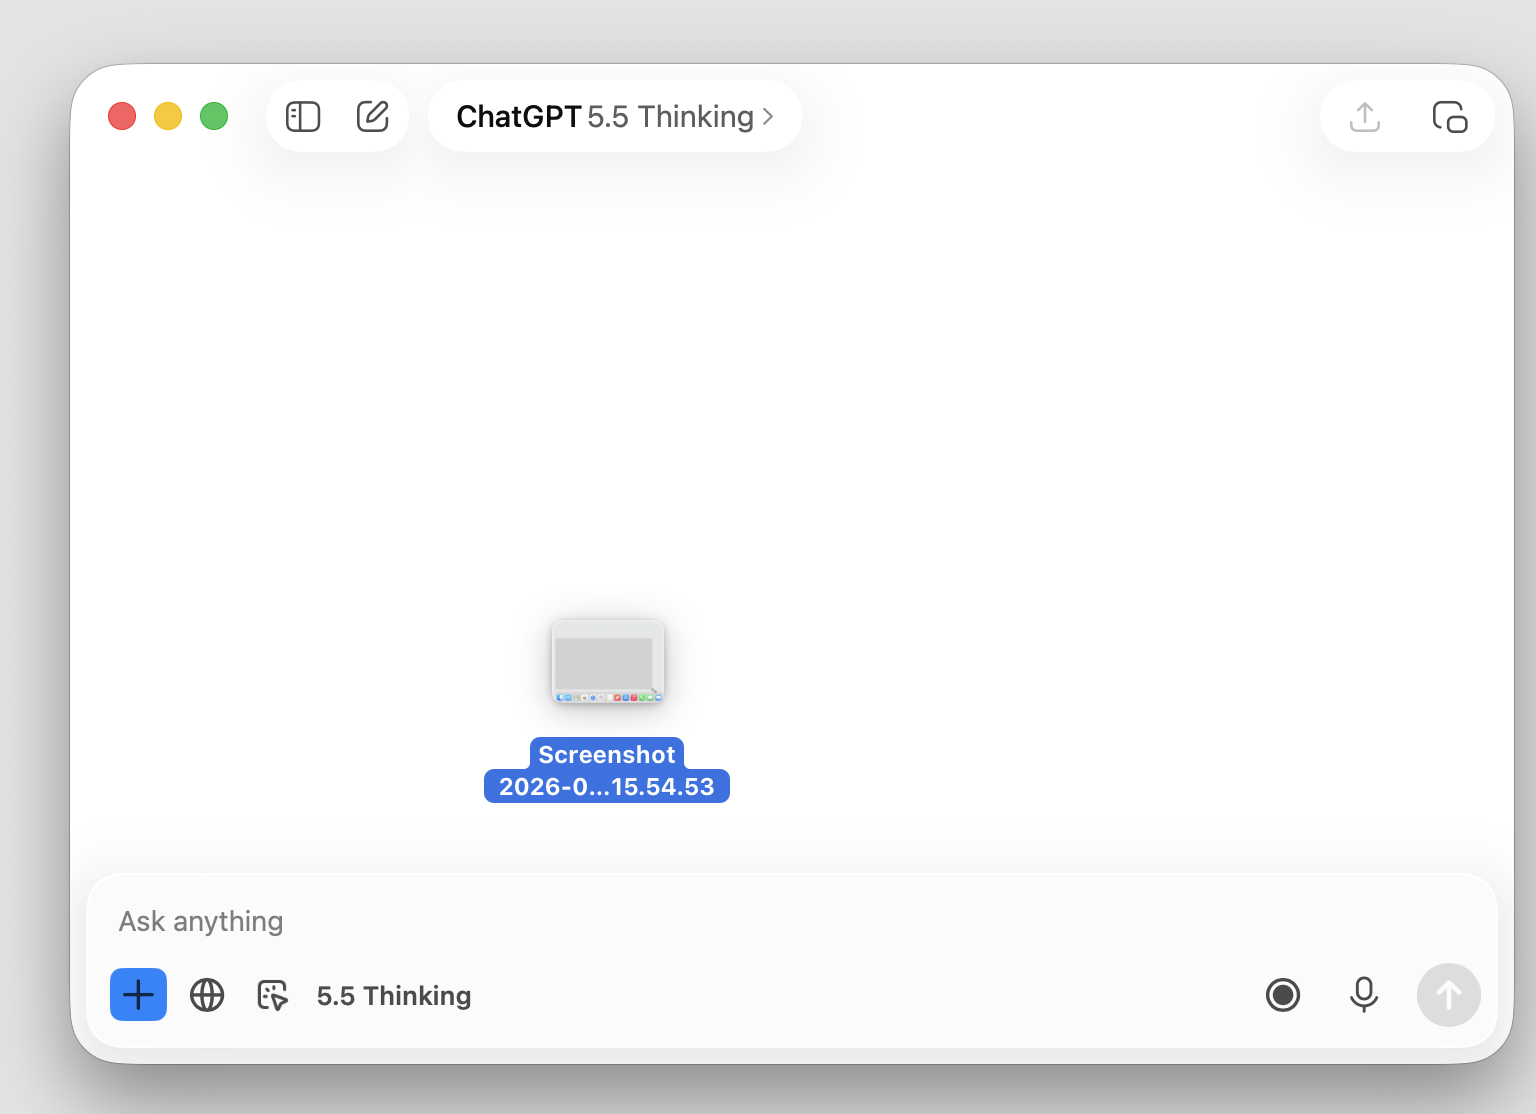Start dictation with microphone icon
Viewport: 1536px width, 1114px height.
pyautogui.click(x=1364, y=995)
